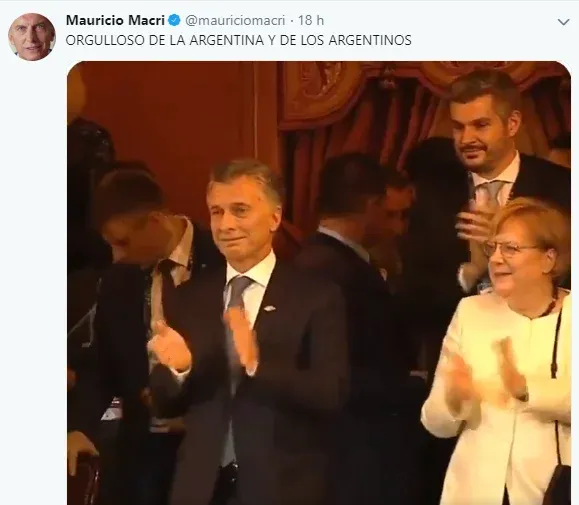The height and width of the screenshot is (505, 579).
Task: Visit the @mauriciomacri handle link
Action: coord(235,21)
